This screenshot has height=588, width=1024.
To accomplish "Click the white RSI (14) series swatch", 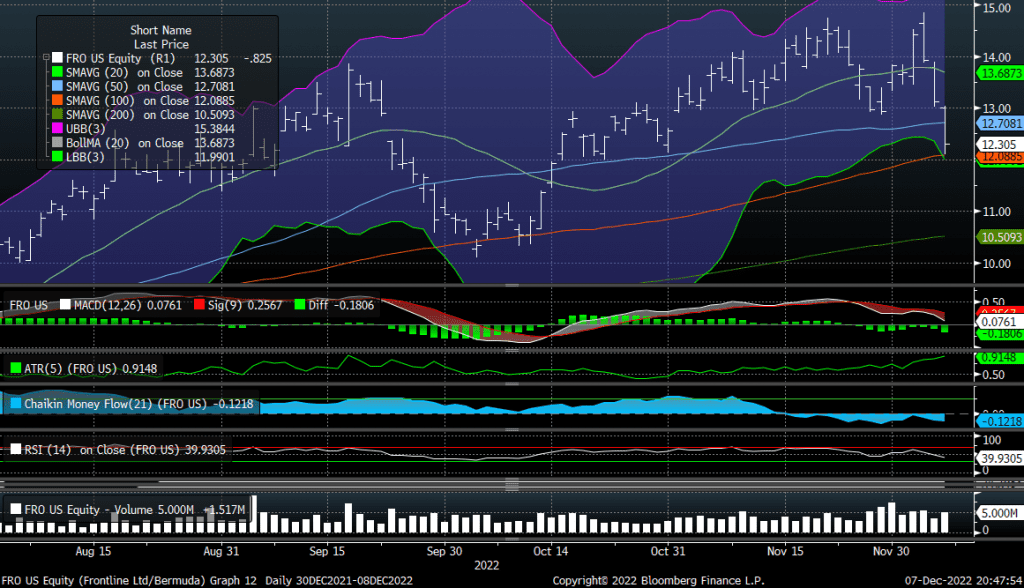I will [x=16, y=449].
